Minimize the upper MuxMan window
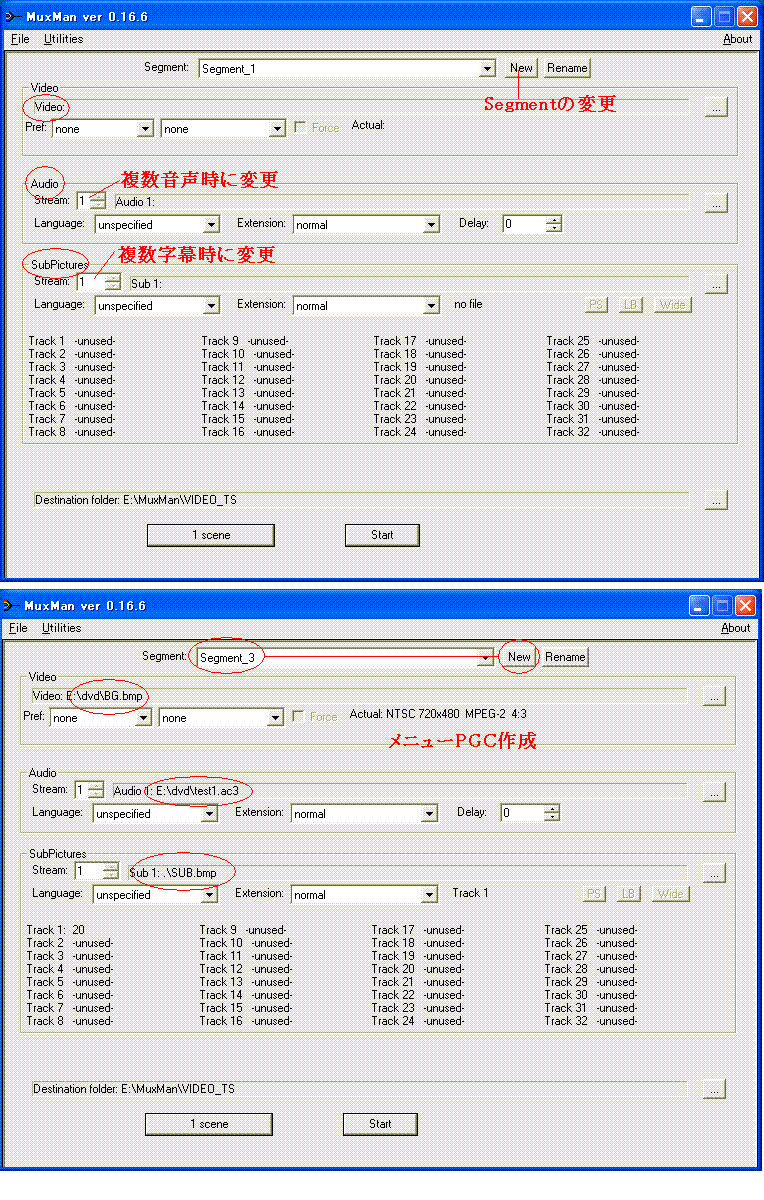 point(702,16)
